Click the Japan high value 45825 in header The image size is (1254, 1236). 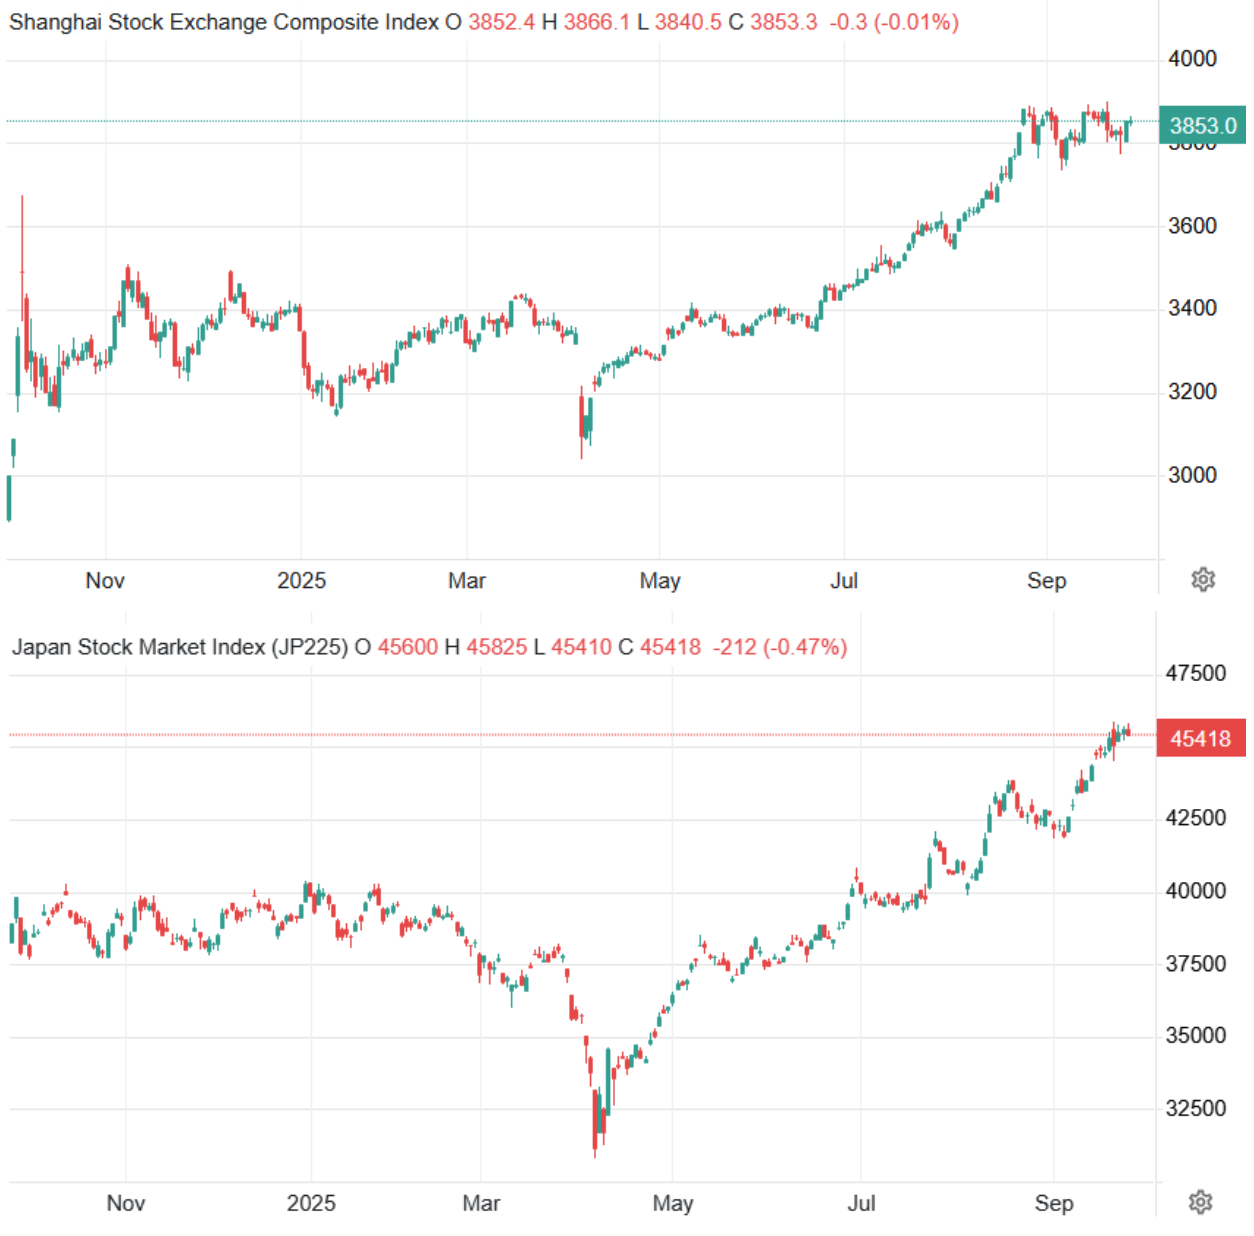[x=496, y=647]
